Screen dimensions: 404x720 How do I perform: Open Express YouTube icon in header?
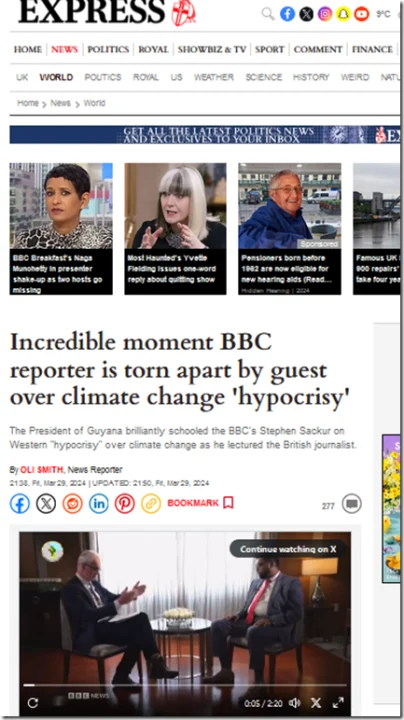click(362, 14)
